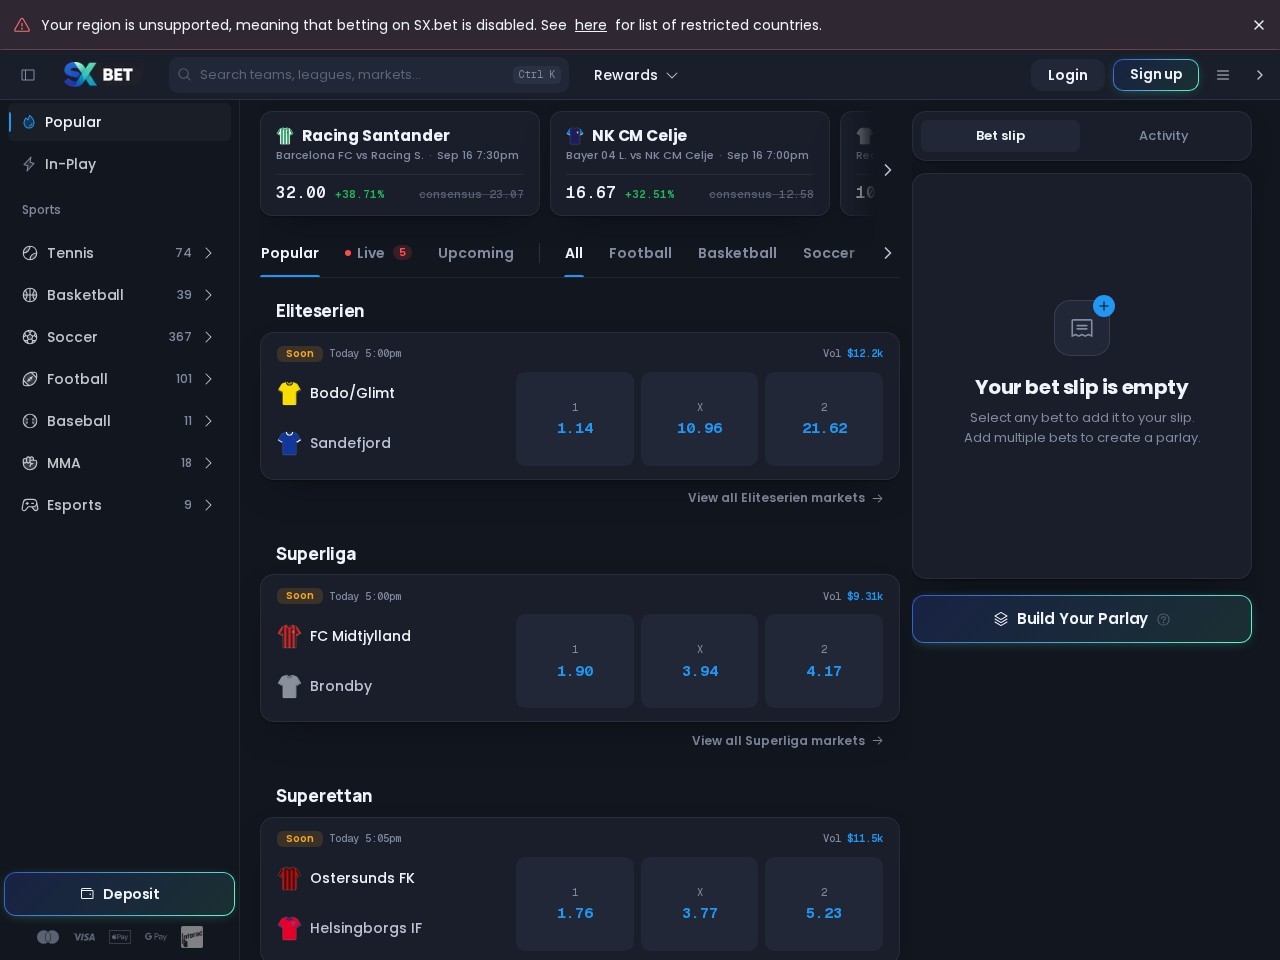
Task: Pick Ostersunds FK win odds 1.76
Action: click(575, 903)
